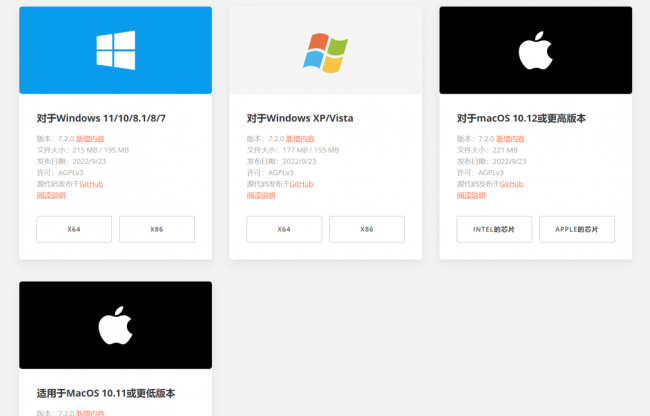Screen dimensions: 650x416
Task: Click release date in Windows 11 card
Action: tap(89, 161)
